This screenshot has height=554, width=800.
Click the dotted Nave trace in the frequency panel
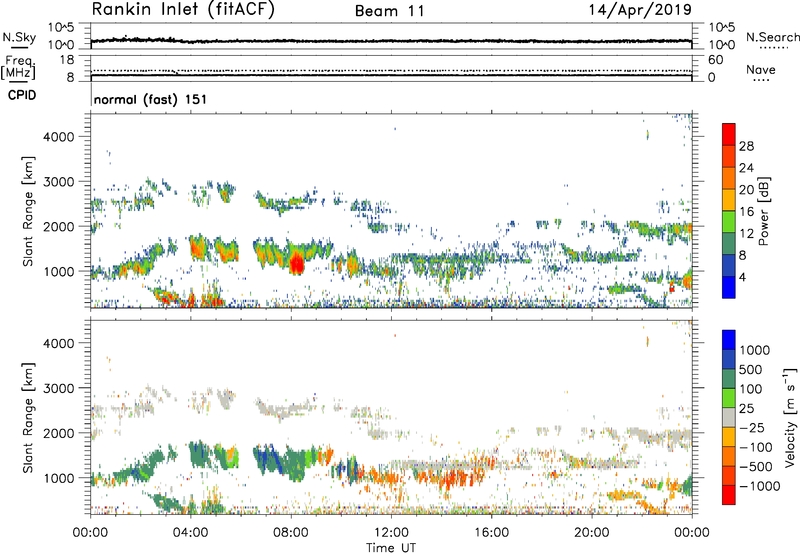click(391, 70)
